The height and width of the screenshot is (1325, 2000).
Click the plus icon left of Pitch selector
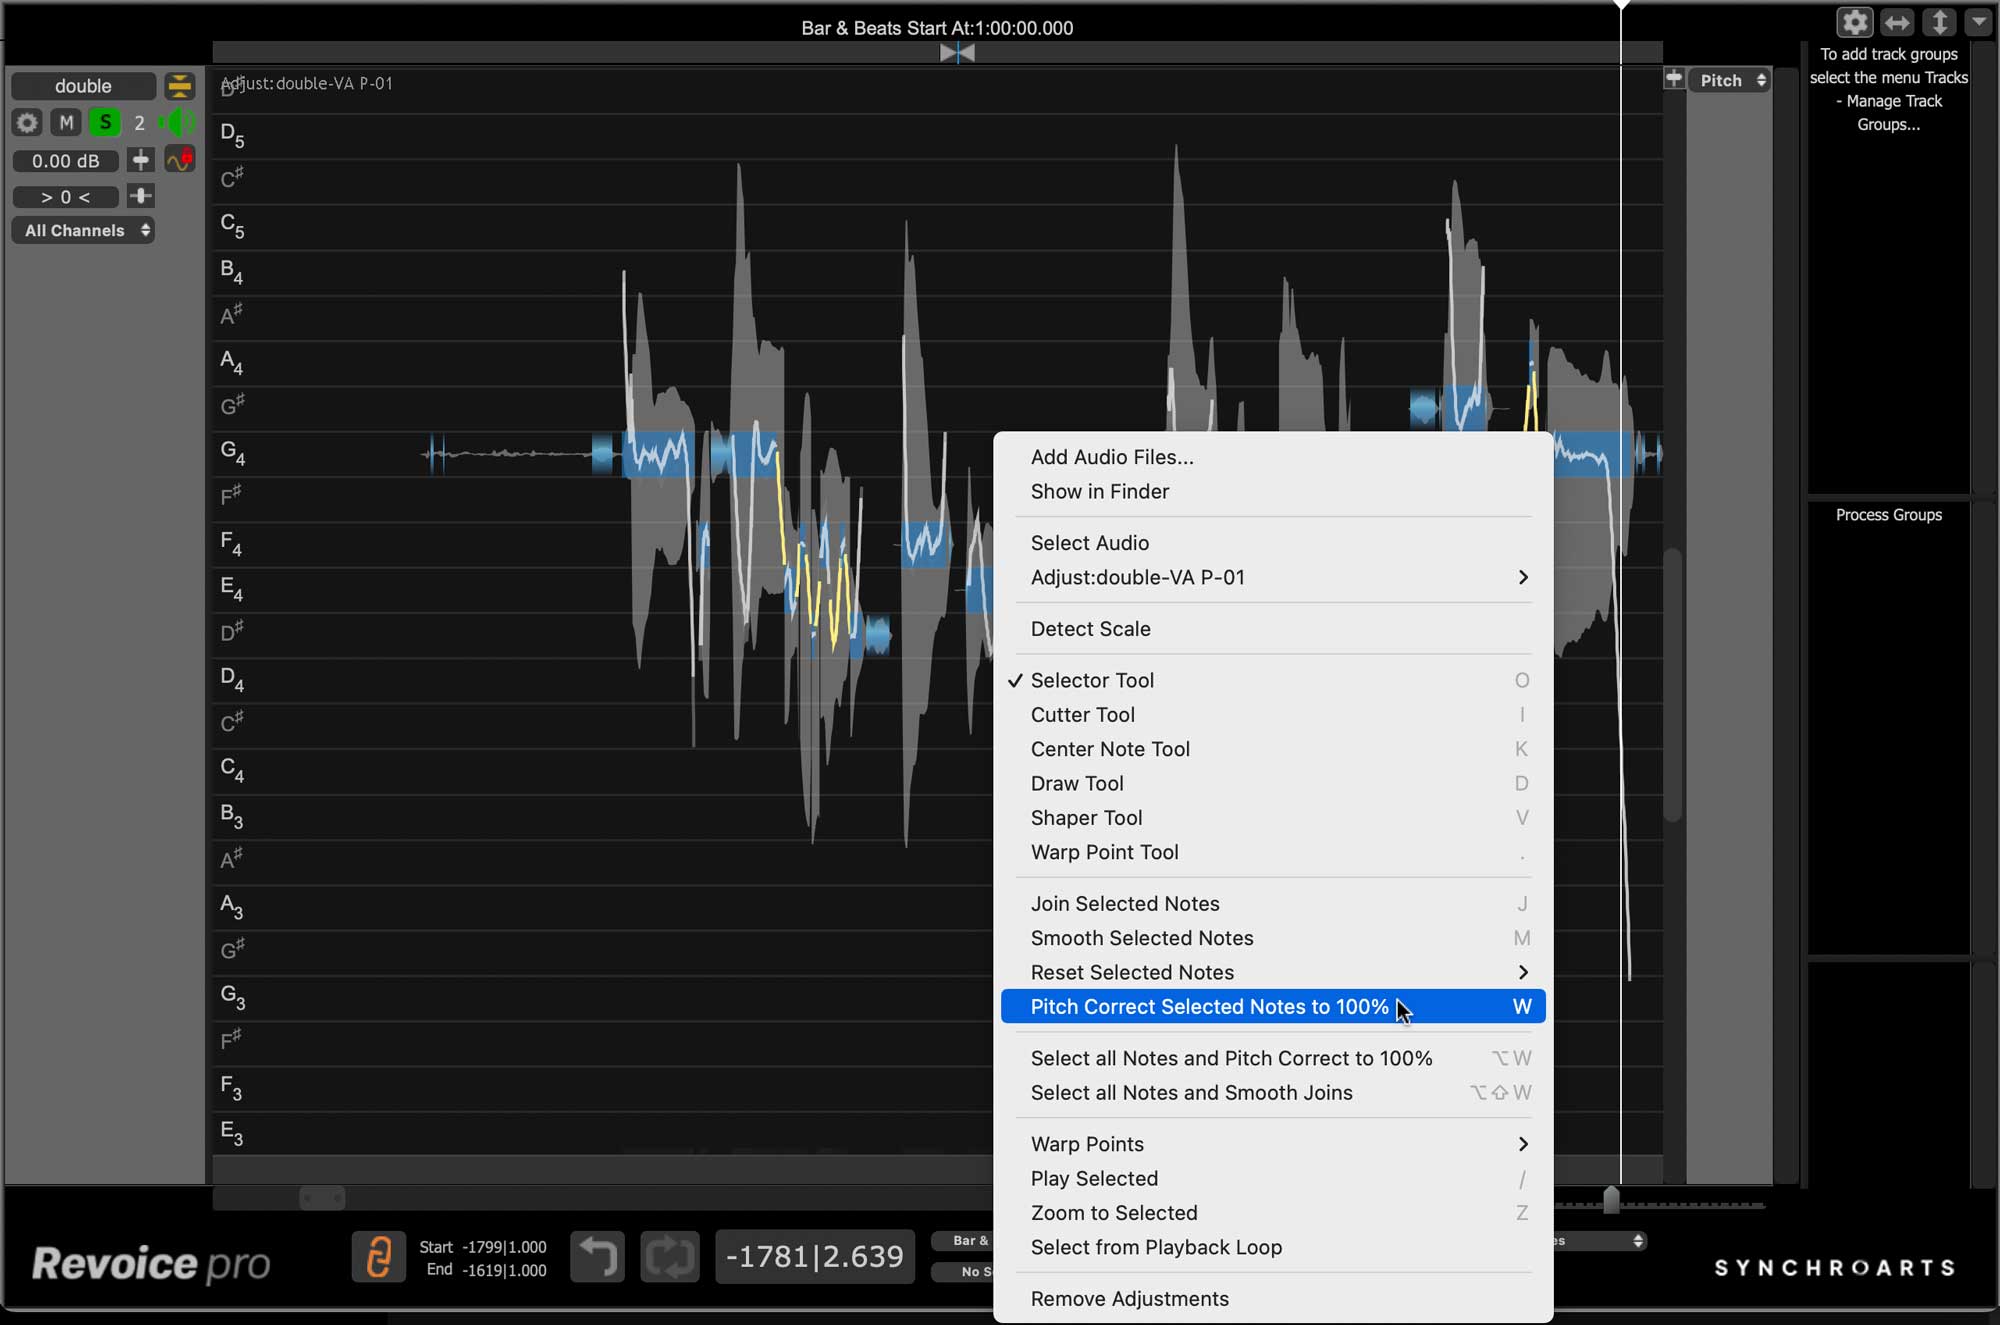click(x=1674, y=79)
